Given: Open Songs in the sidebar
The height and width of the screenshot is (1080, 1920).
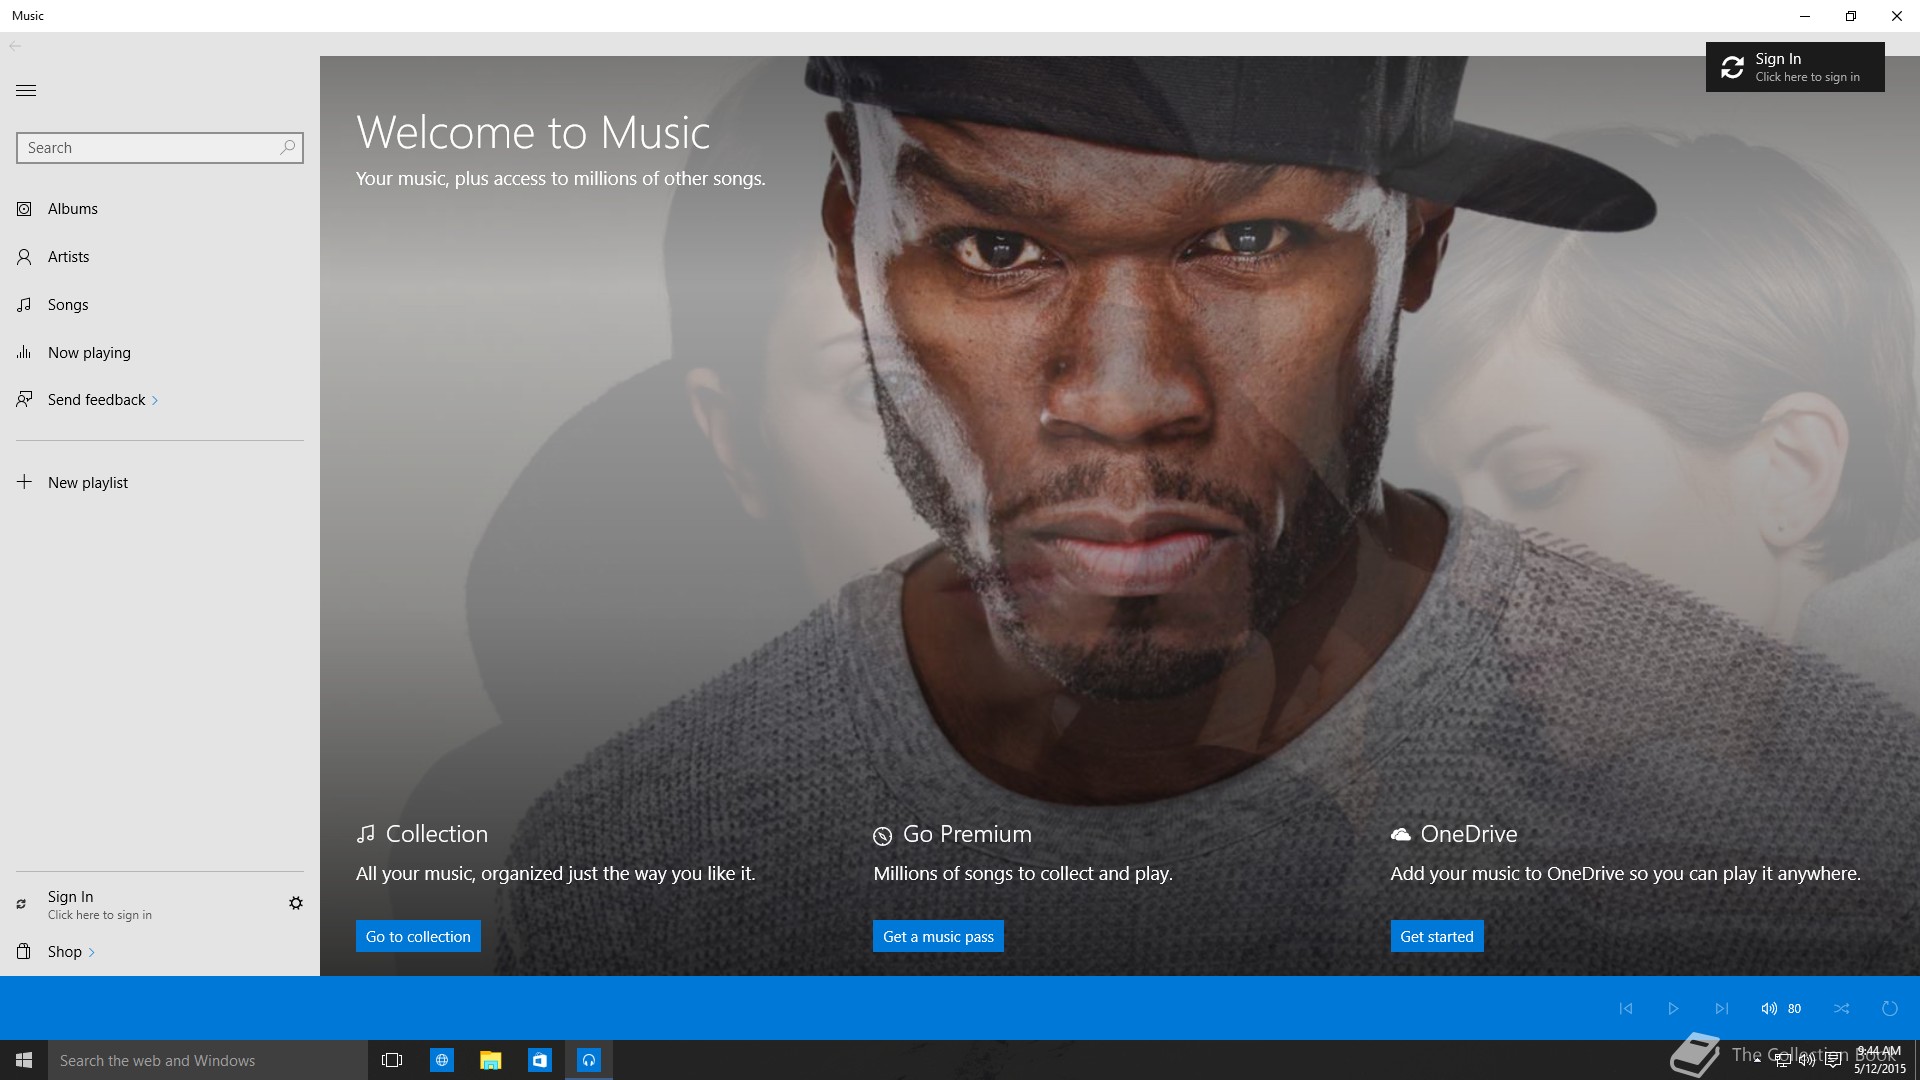Looking at the screenshot, I should point(160,305).
